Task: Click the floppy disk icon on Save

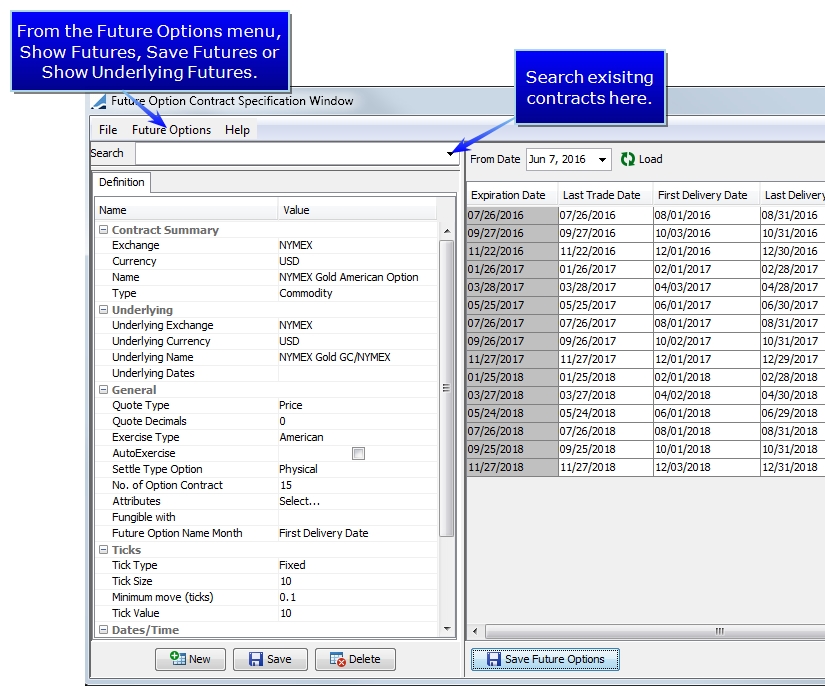Action: (x=256, y=659)
